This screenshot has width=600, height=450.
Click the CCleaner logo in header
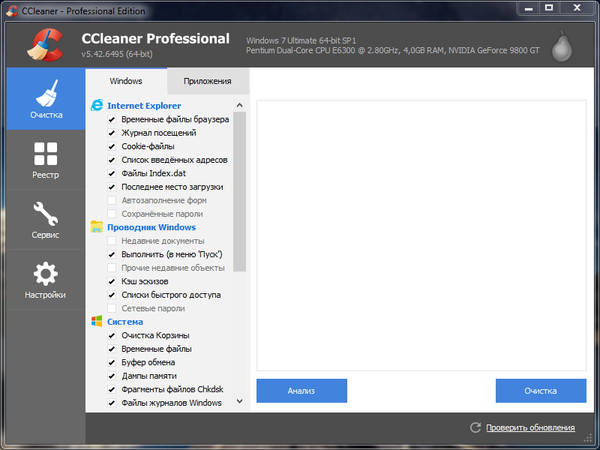[x=40, y=42]
